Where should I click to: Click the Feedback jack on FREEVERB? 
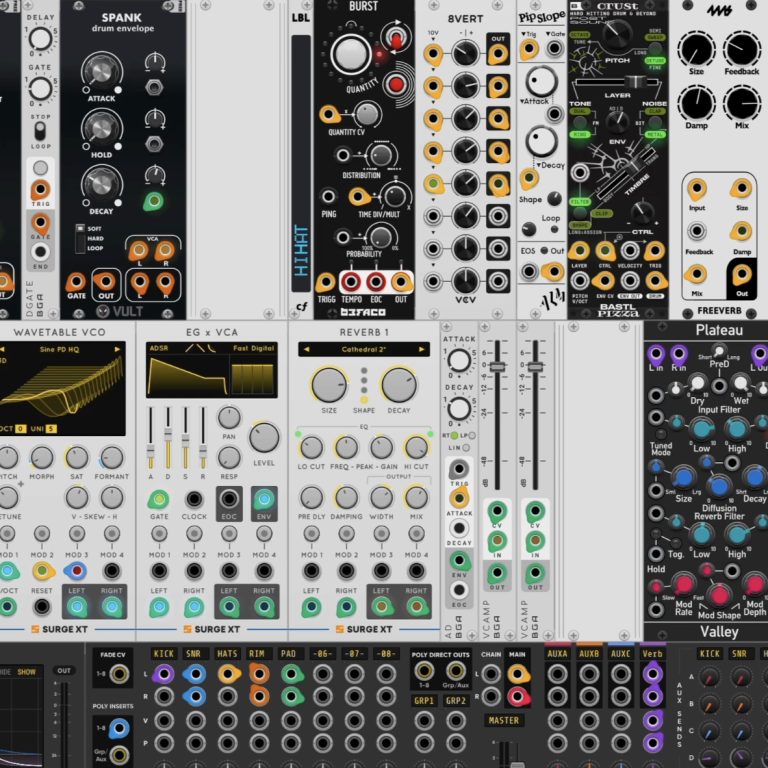point(696,231)
